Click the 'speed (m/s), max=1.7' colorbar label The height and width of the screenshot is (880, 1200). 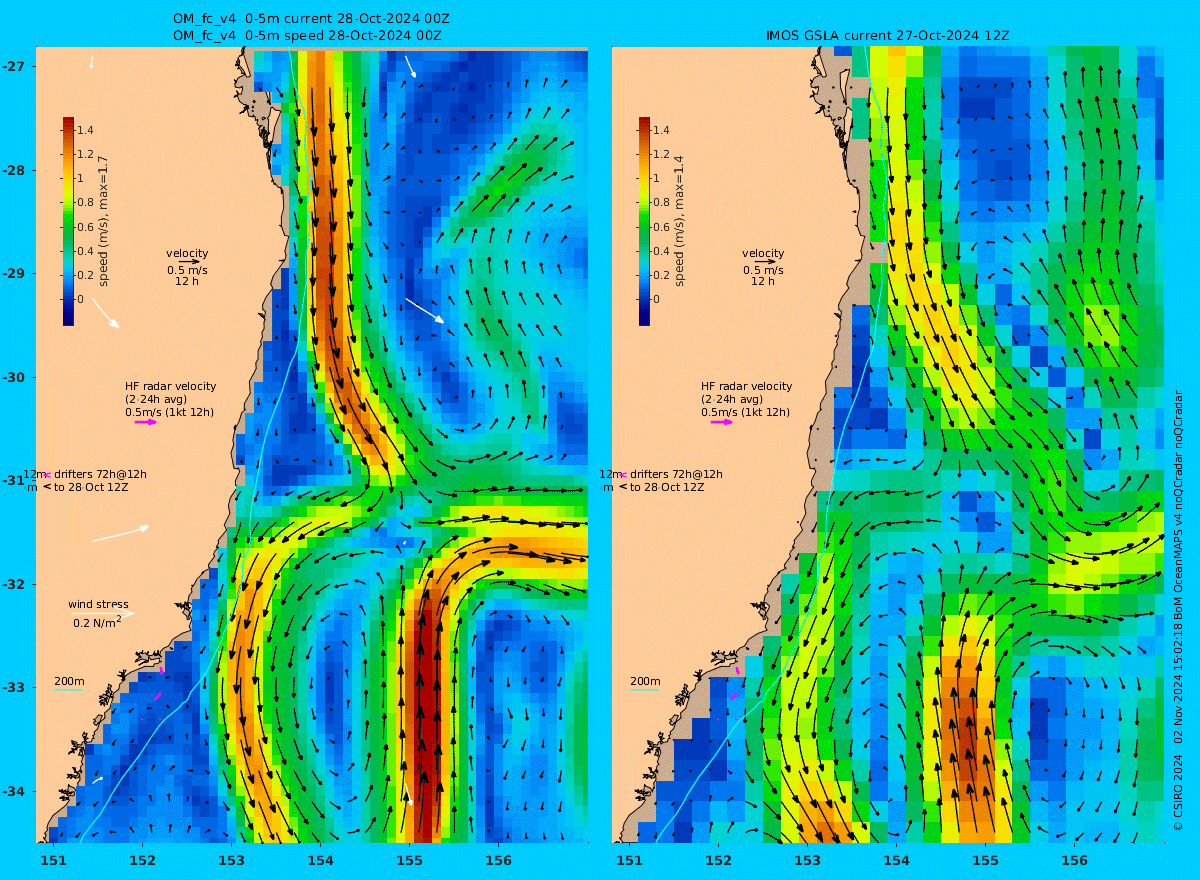[104, 221]
